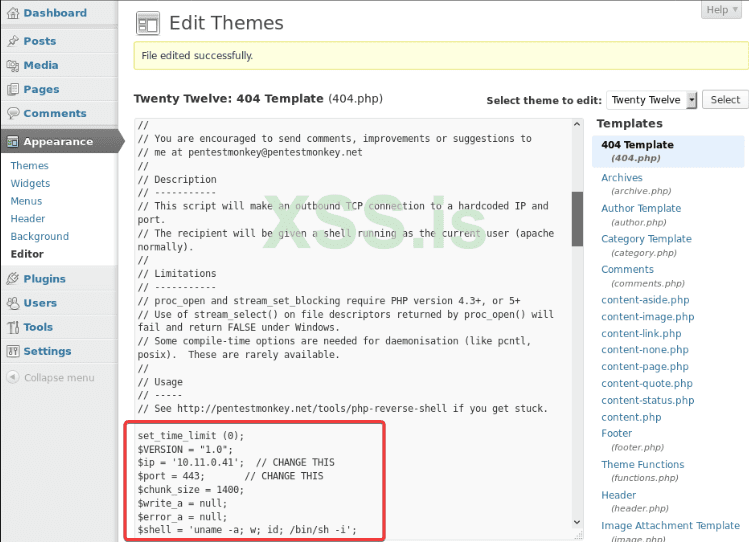Open the Settings menu label

click(x=47, y=351)
